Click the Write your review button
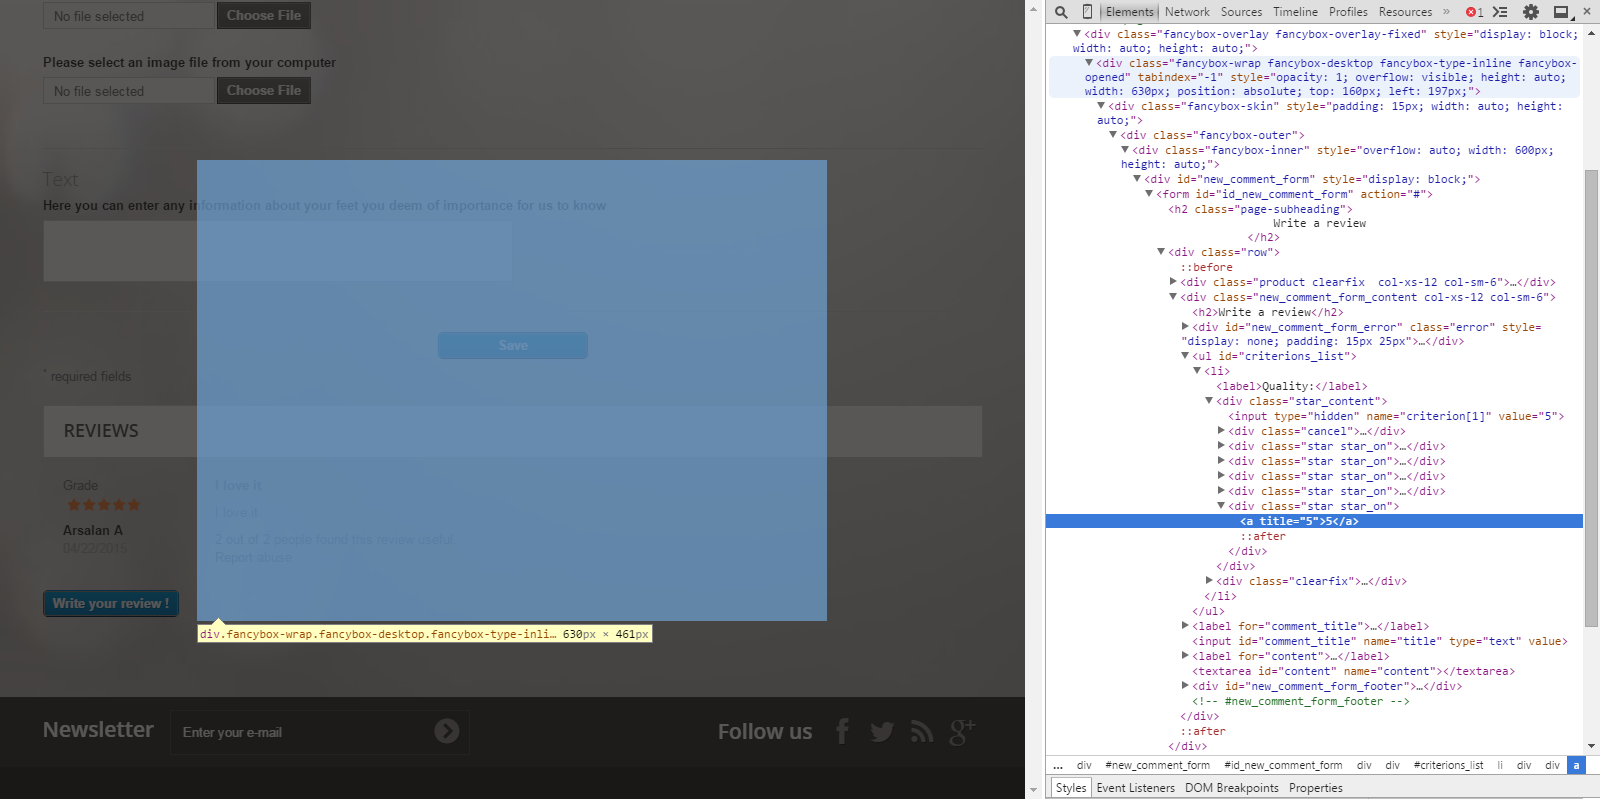 click(111, 603)
